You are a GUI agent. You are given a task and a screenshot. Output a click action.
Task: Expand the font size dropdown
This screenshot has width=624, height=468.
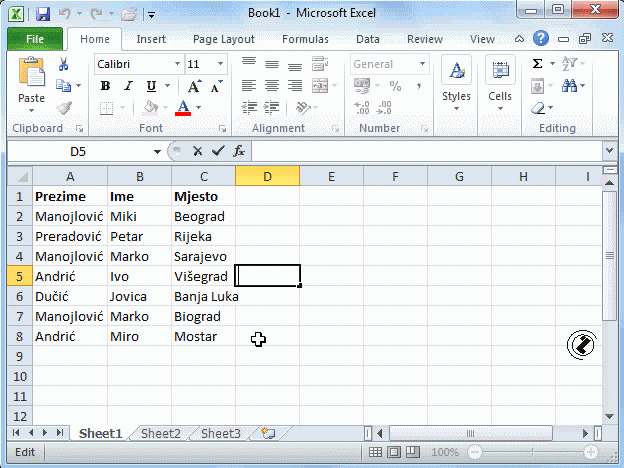(x=221, y=64)
